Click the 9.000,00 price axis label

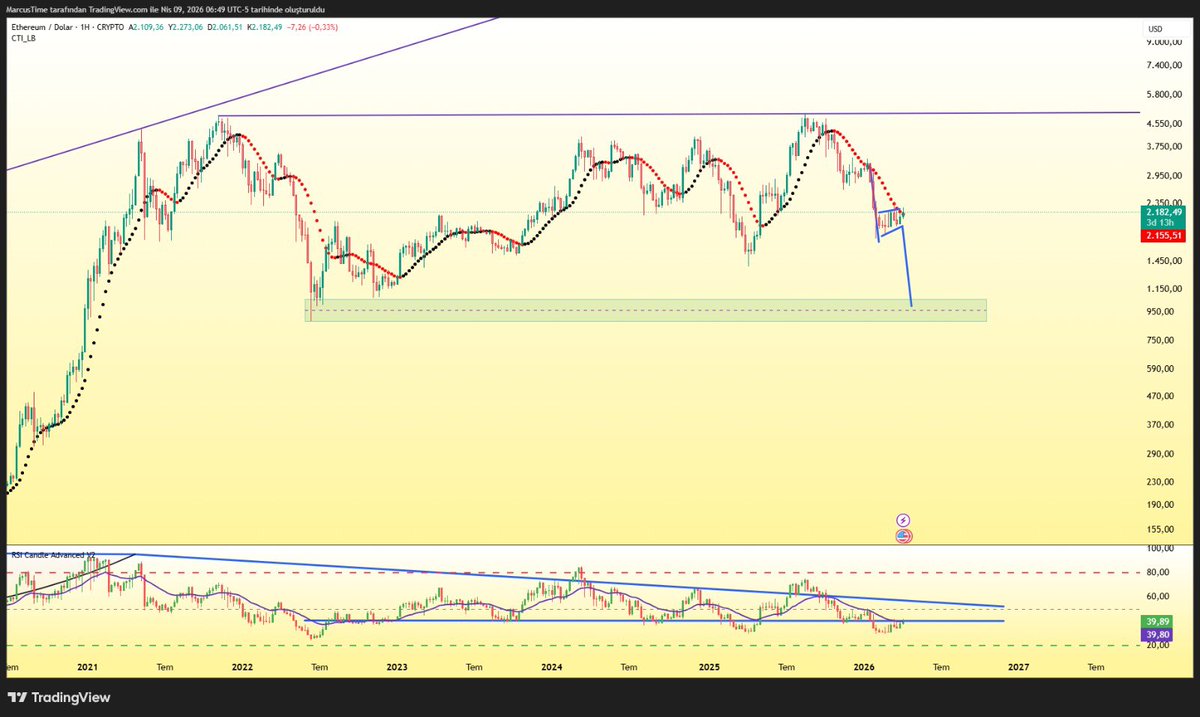[x=1166, y=42]
